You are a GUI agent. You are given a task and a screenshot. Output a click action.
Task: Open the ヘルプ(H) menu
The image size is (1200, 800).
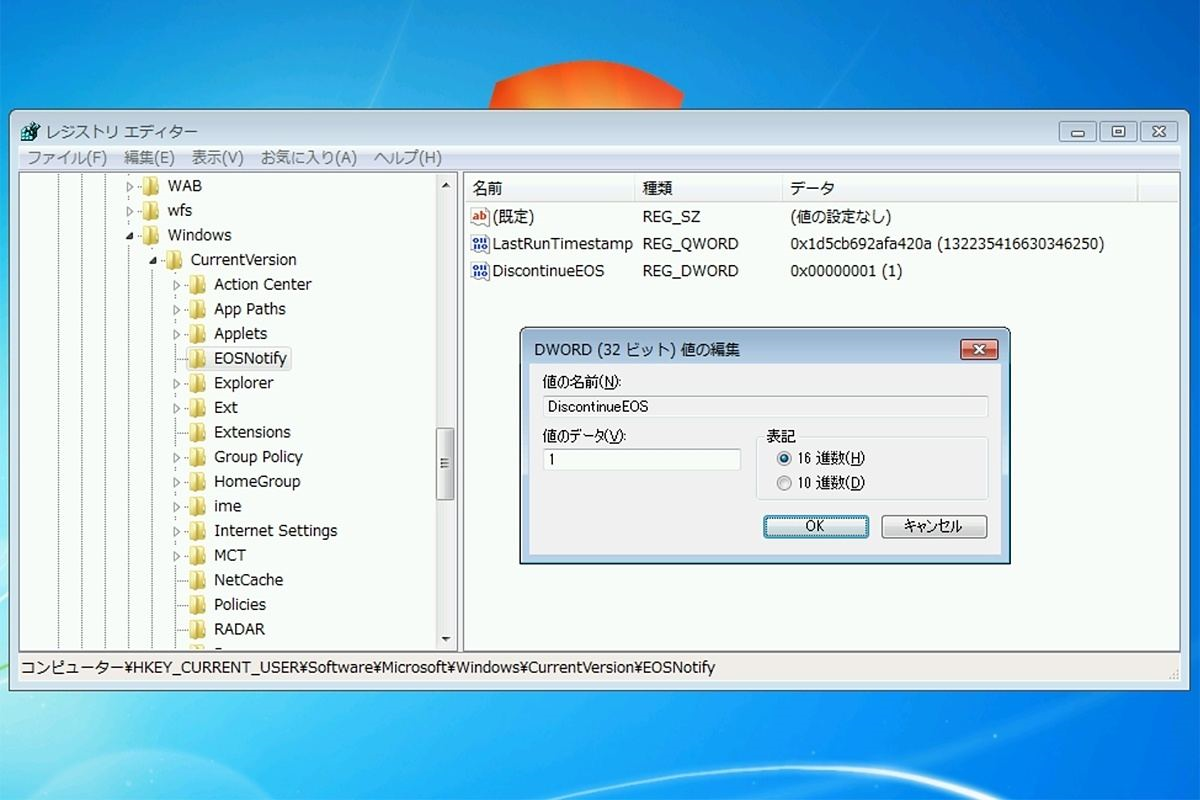(407, 158)
